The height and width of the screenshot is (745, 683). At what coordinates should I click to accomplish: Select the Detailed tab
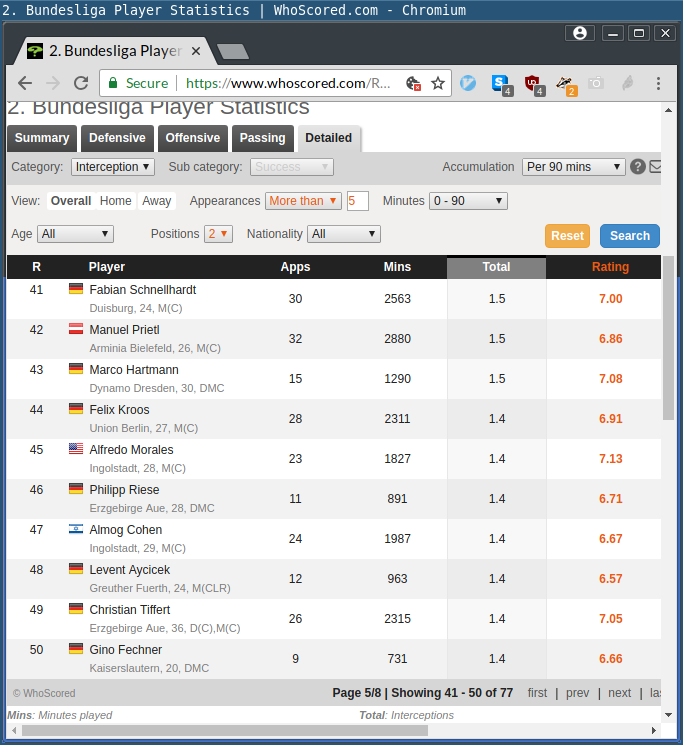(329, 138)
